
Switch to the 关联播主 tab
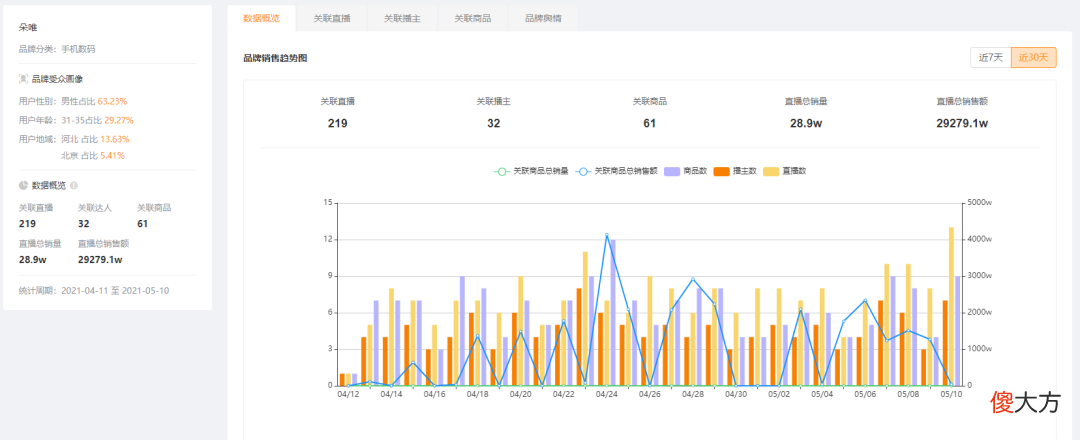402,19
